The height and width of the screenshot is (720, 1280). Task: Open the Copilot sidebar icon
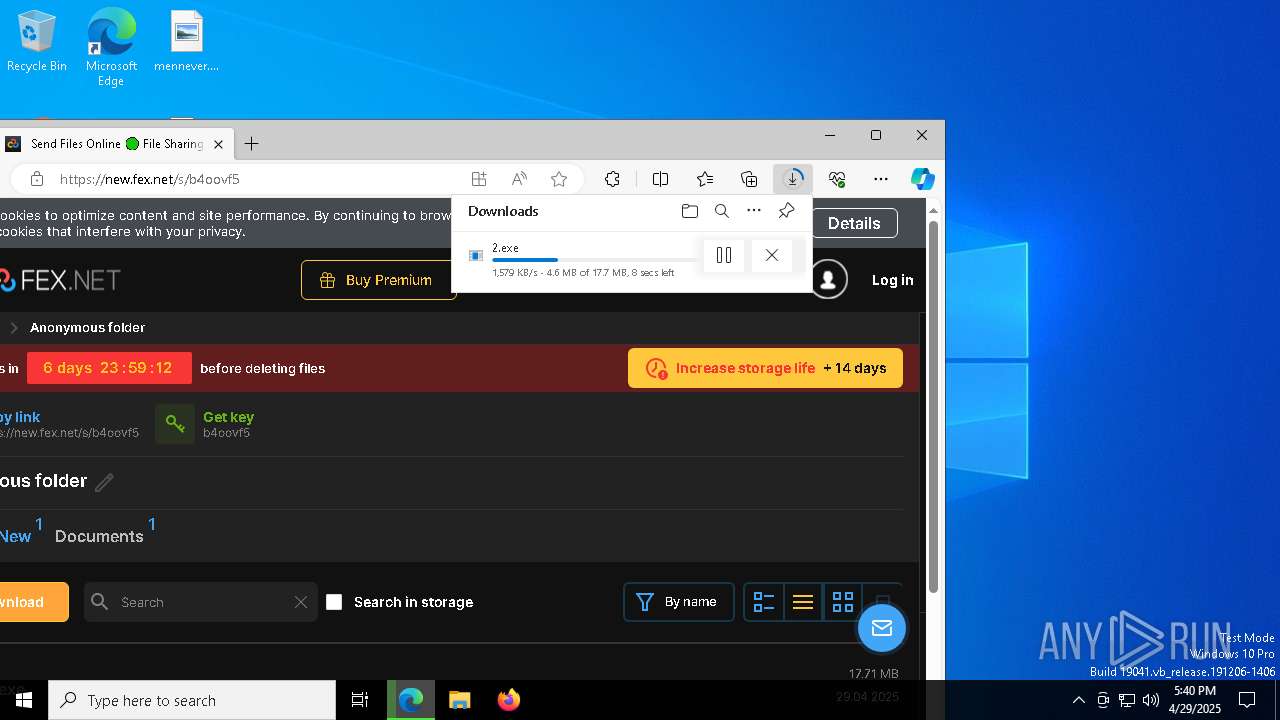(x=922, y=179)
